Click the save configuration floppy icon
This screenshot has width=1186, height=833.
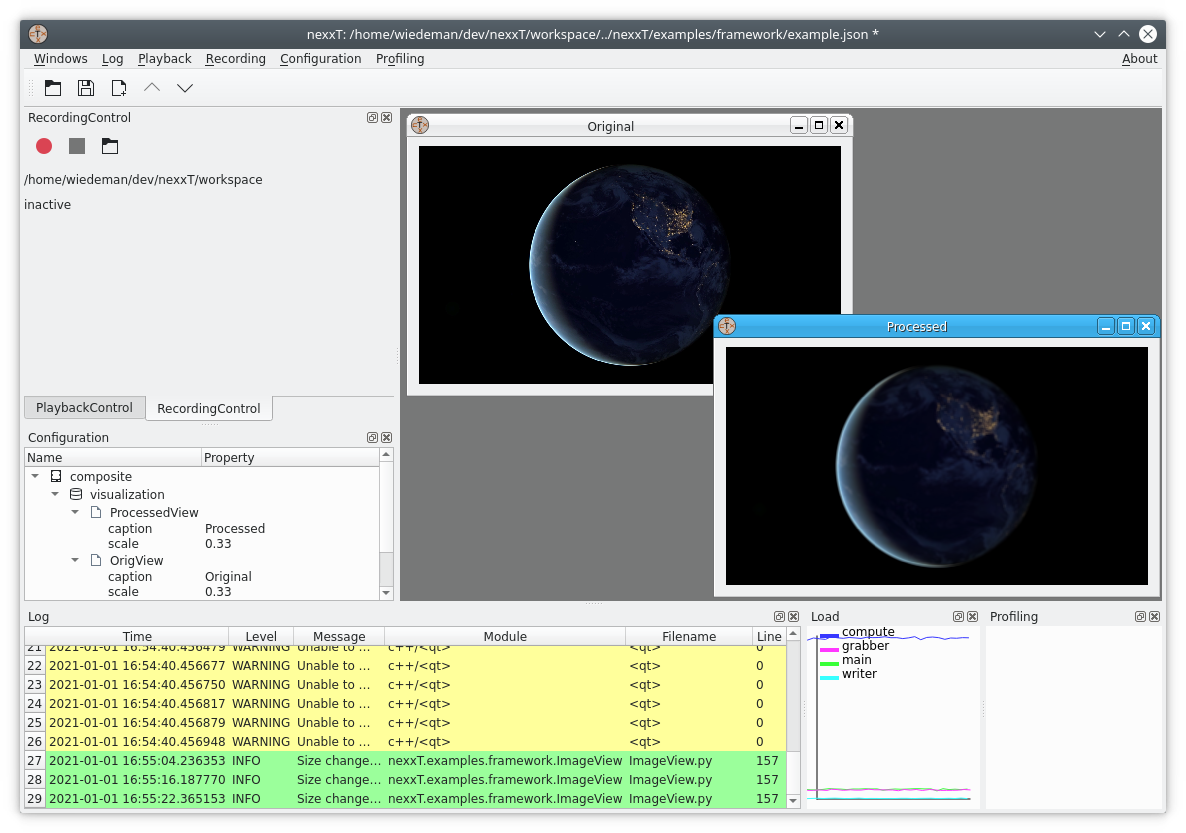[x=85, y=88]
